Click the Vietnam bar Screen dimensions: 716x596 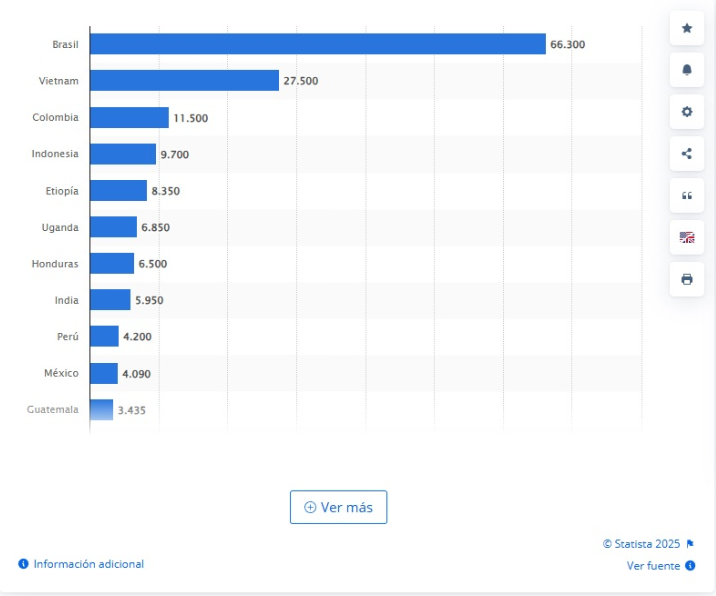184,81
